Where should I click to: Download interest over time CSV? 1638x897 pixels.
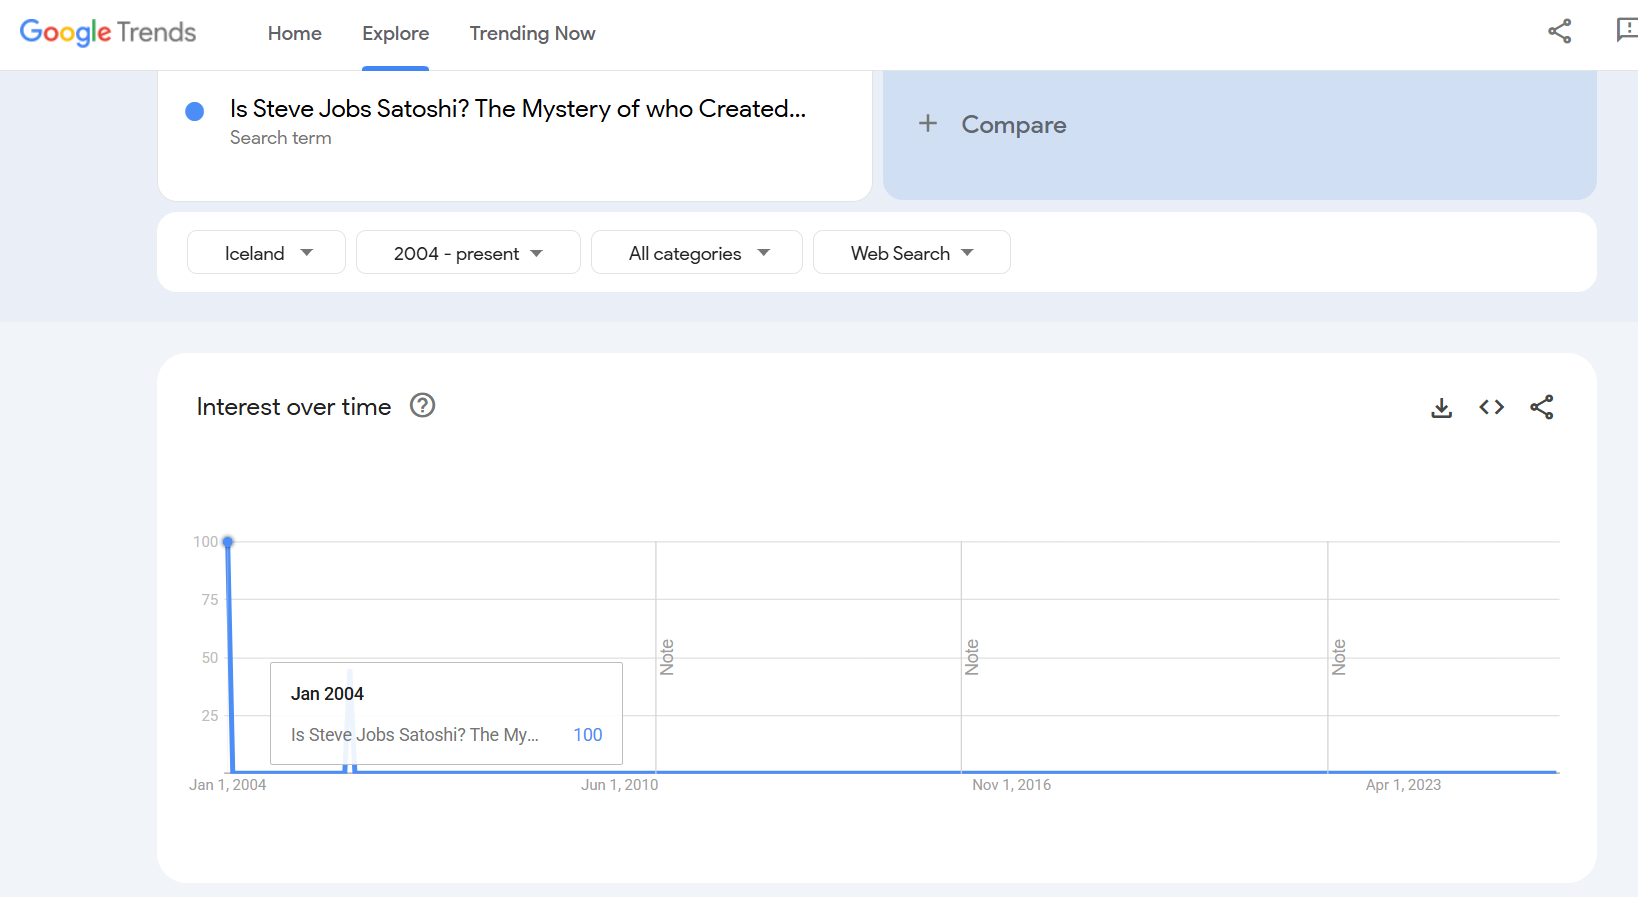tap(1441, 407)
